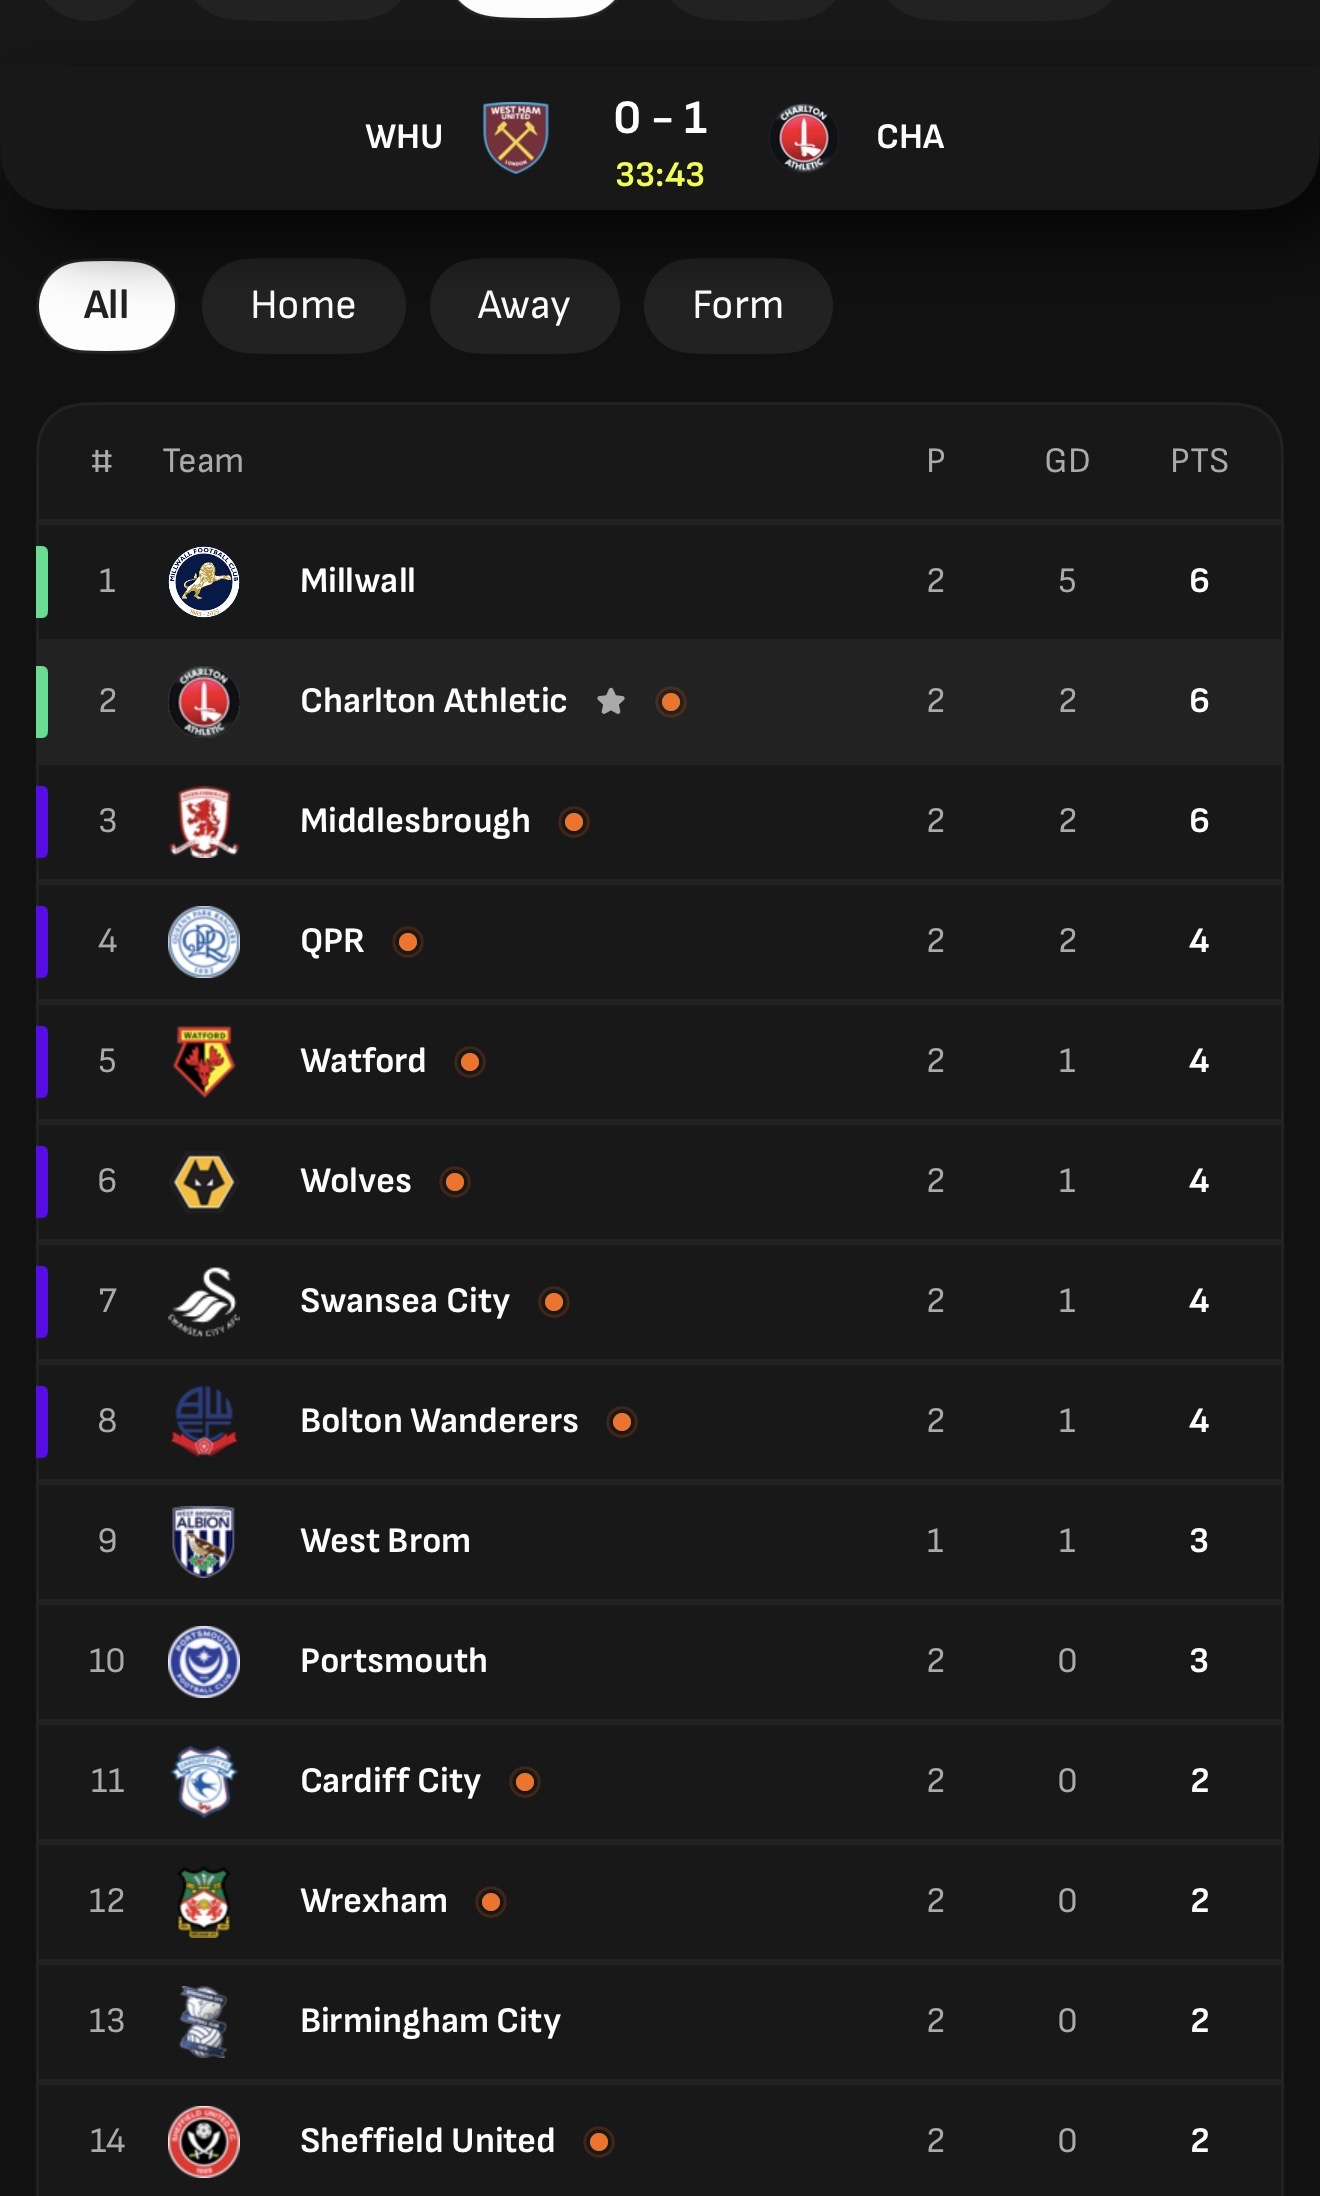Tap the West Ham United crest
This screenshot has width=1320, height=2196.
coord(515,137)
